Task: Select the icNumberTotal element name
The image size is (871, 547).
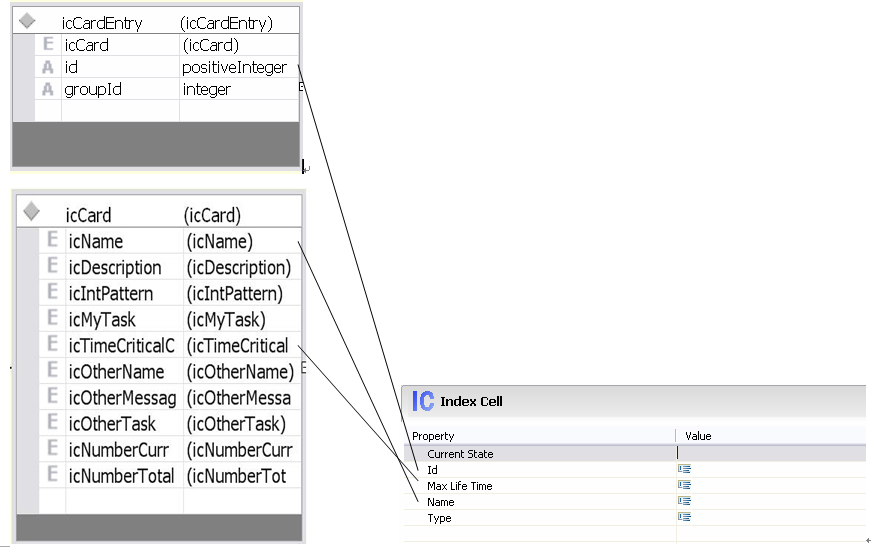Action: click(121, 476)
